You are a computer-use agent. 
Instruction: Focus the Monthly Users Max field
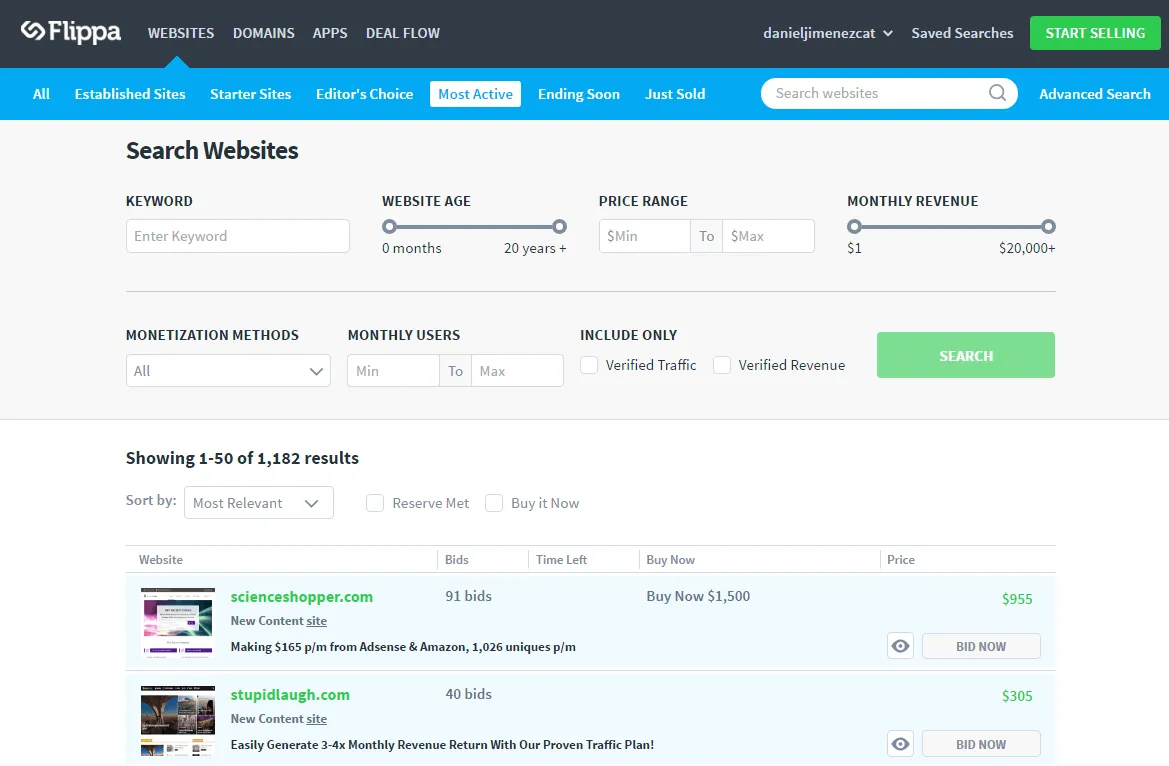point(517,371)
